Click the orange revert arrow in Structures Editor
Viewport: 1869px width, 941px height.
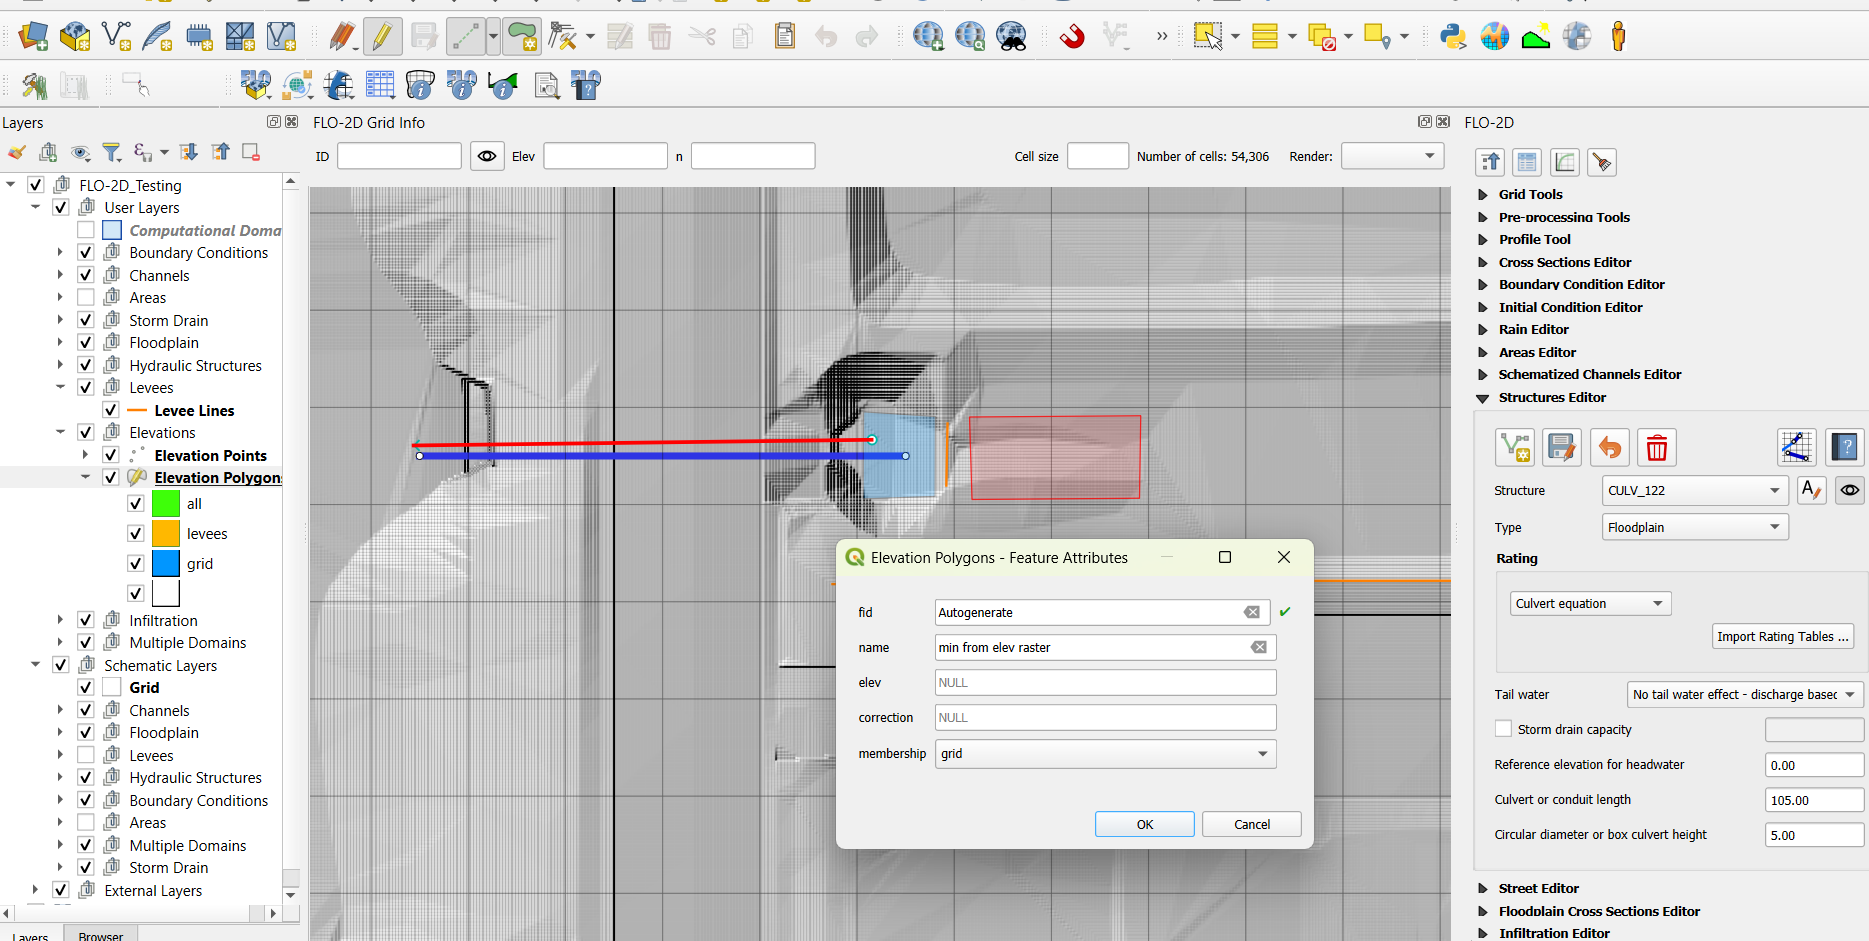click(1609, 447)
